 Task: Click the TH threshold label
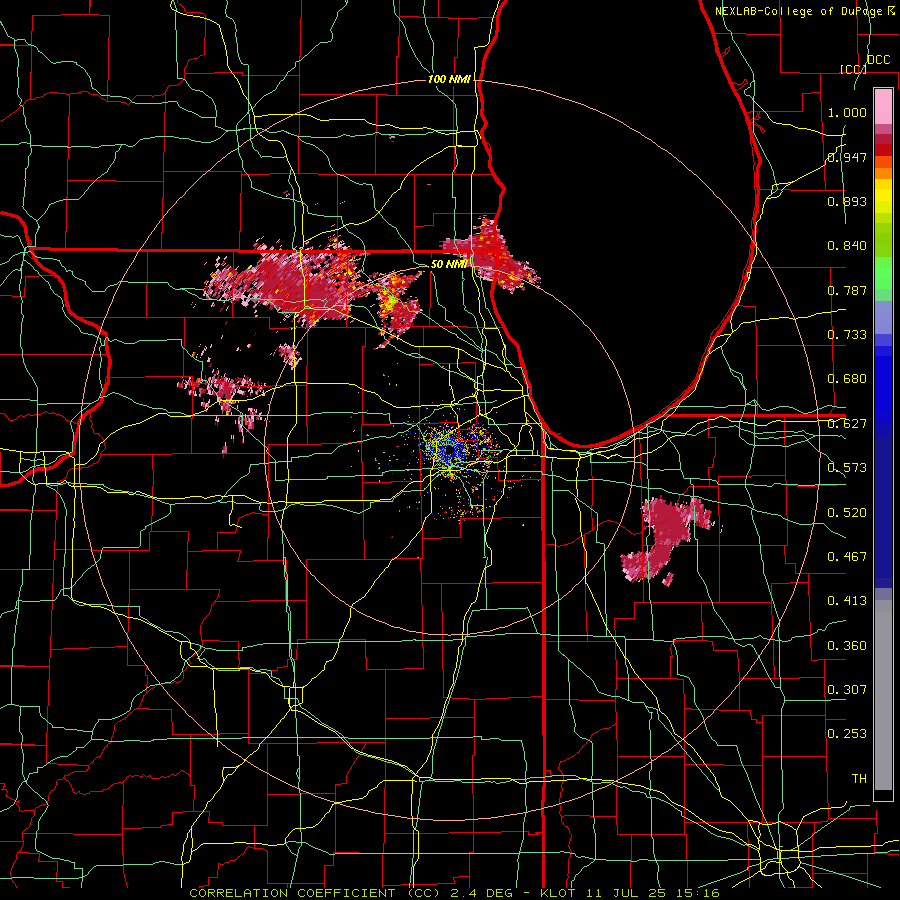pyautogui.click(x=859, y=779)
